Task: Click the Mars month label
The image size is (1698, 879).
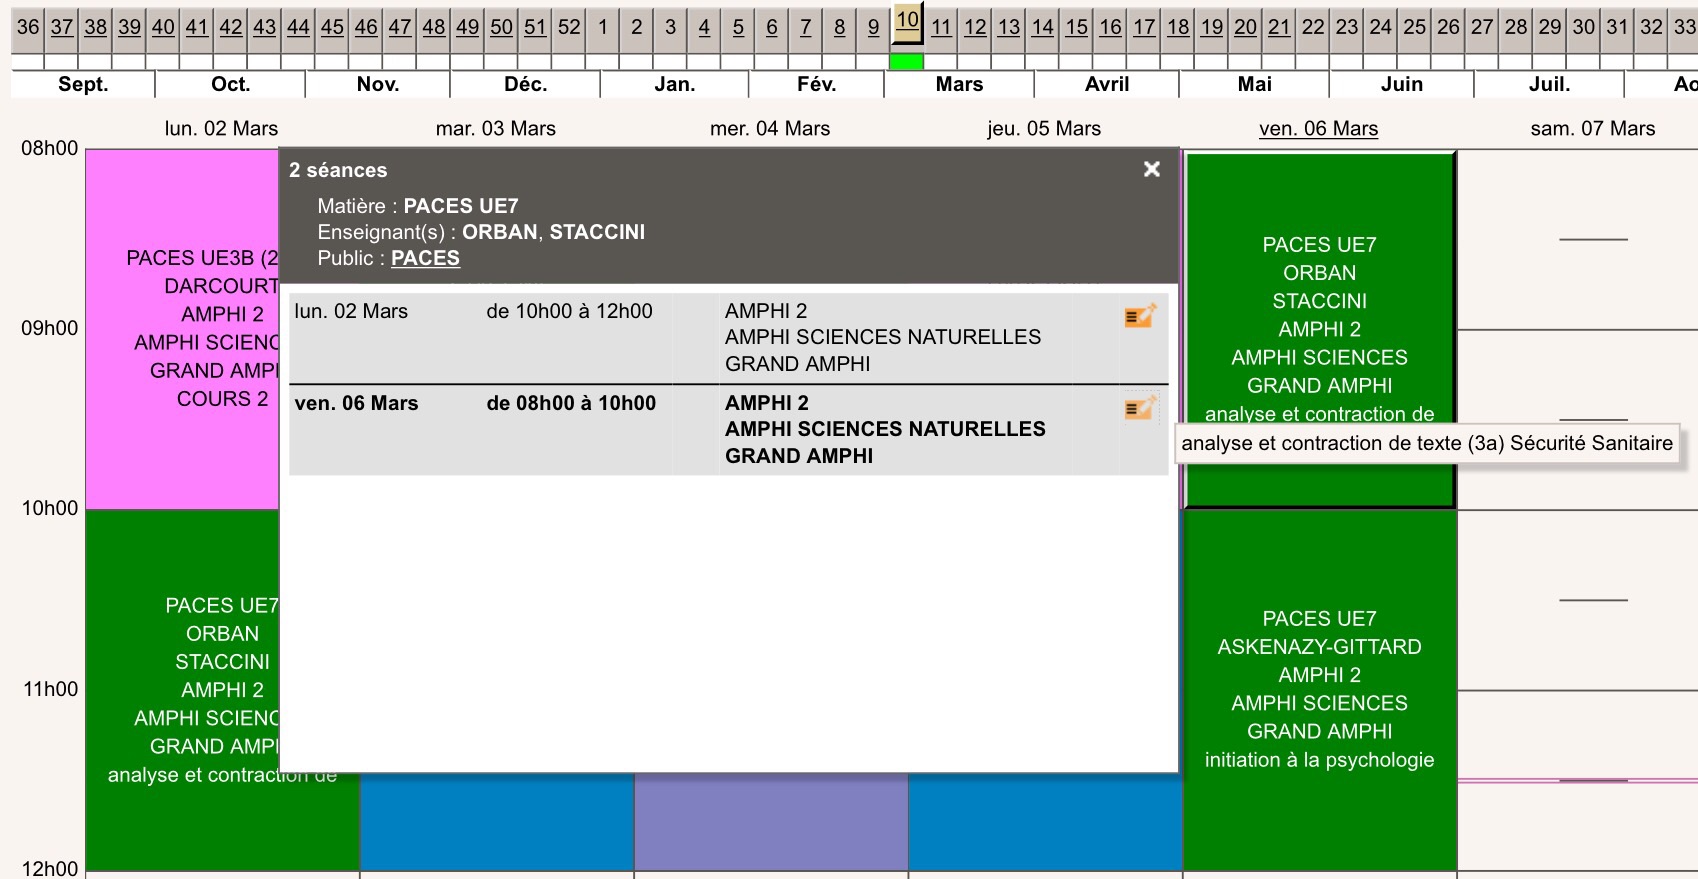Action: click(959, 84)
